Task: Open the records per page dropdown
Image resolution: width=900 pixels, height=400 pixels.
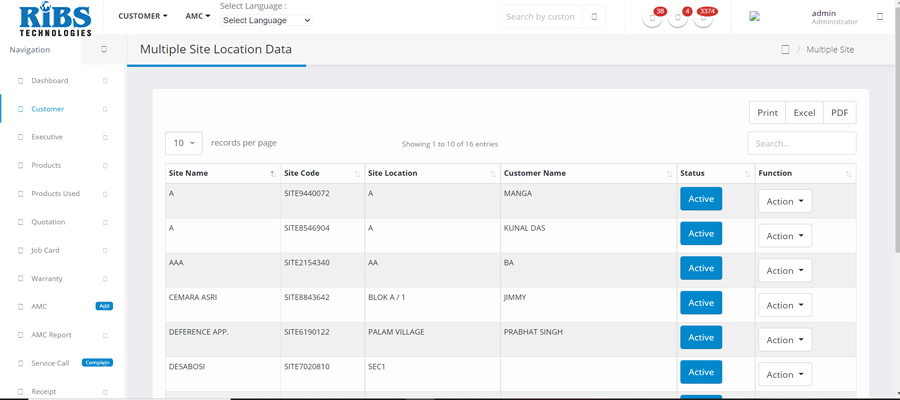Action: pyautogui.click(x=184, y=143)
